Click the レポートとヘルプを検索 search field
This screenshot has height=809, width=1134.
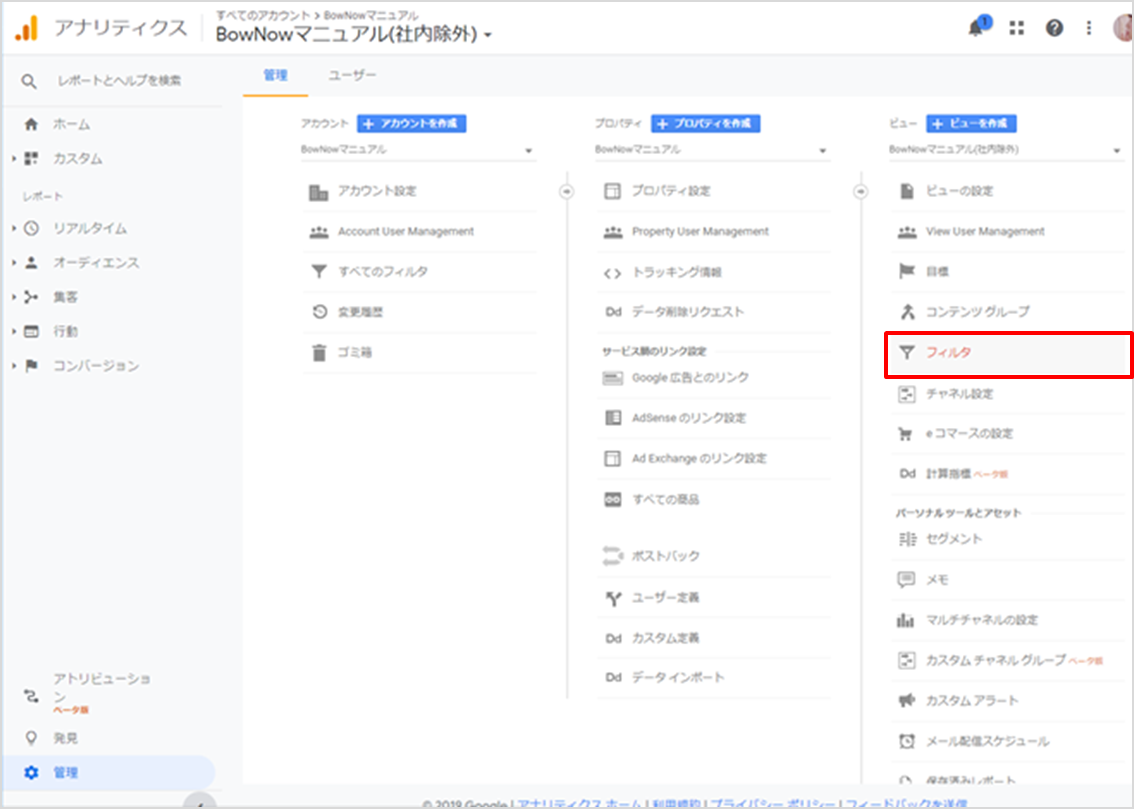click(119, 81)
